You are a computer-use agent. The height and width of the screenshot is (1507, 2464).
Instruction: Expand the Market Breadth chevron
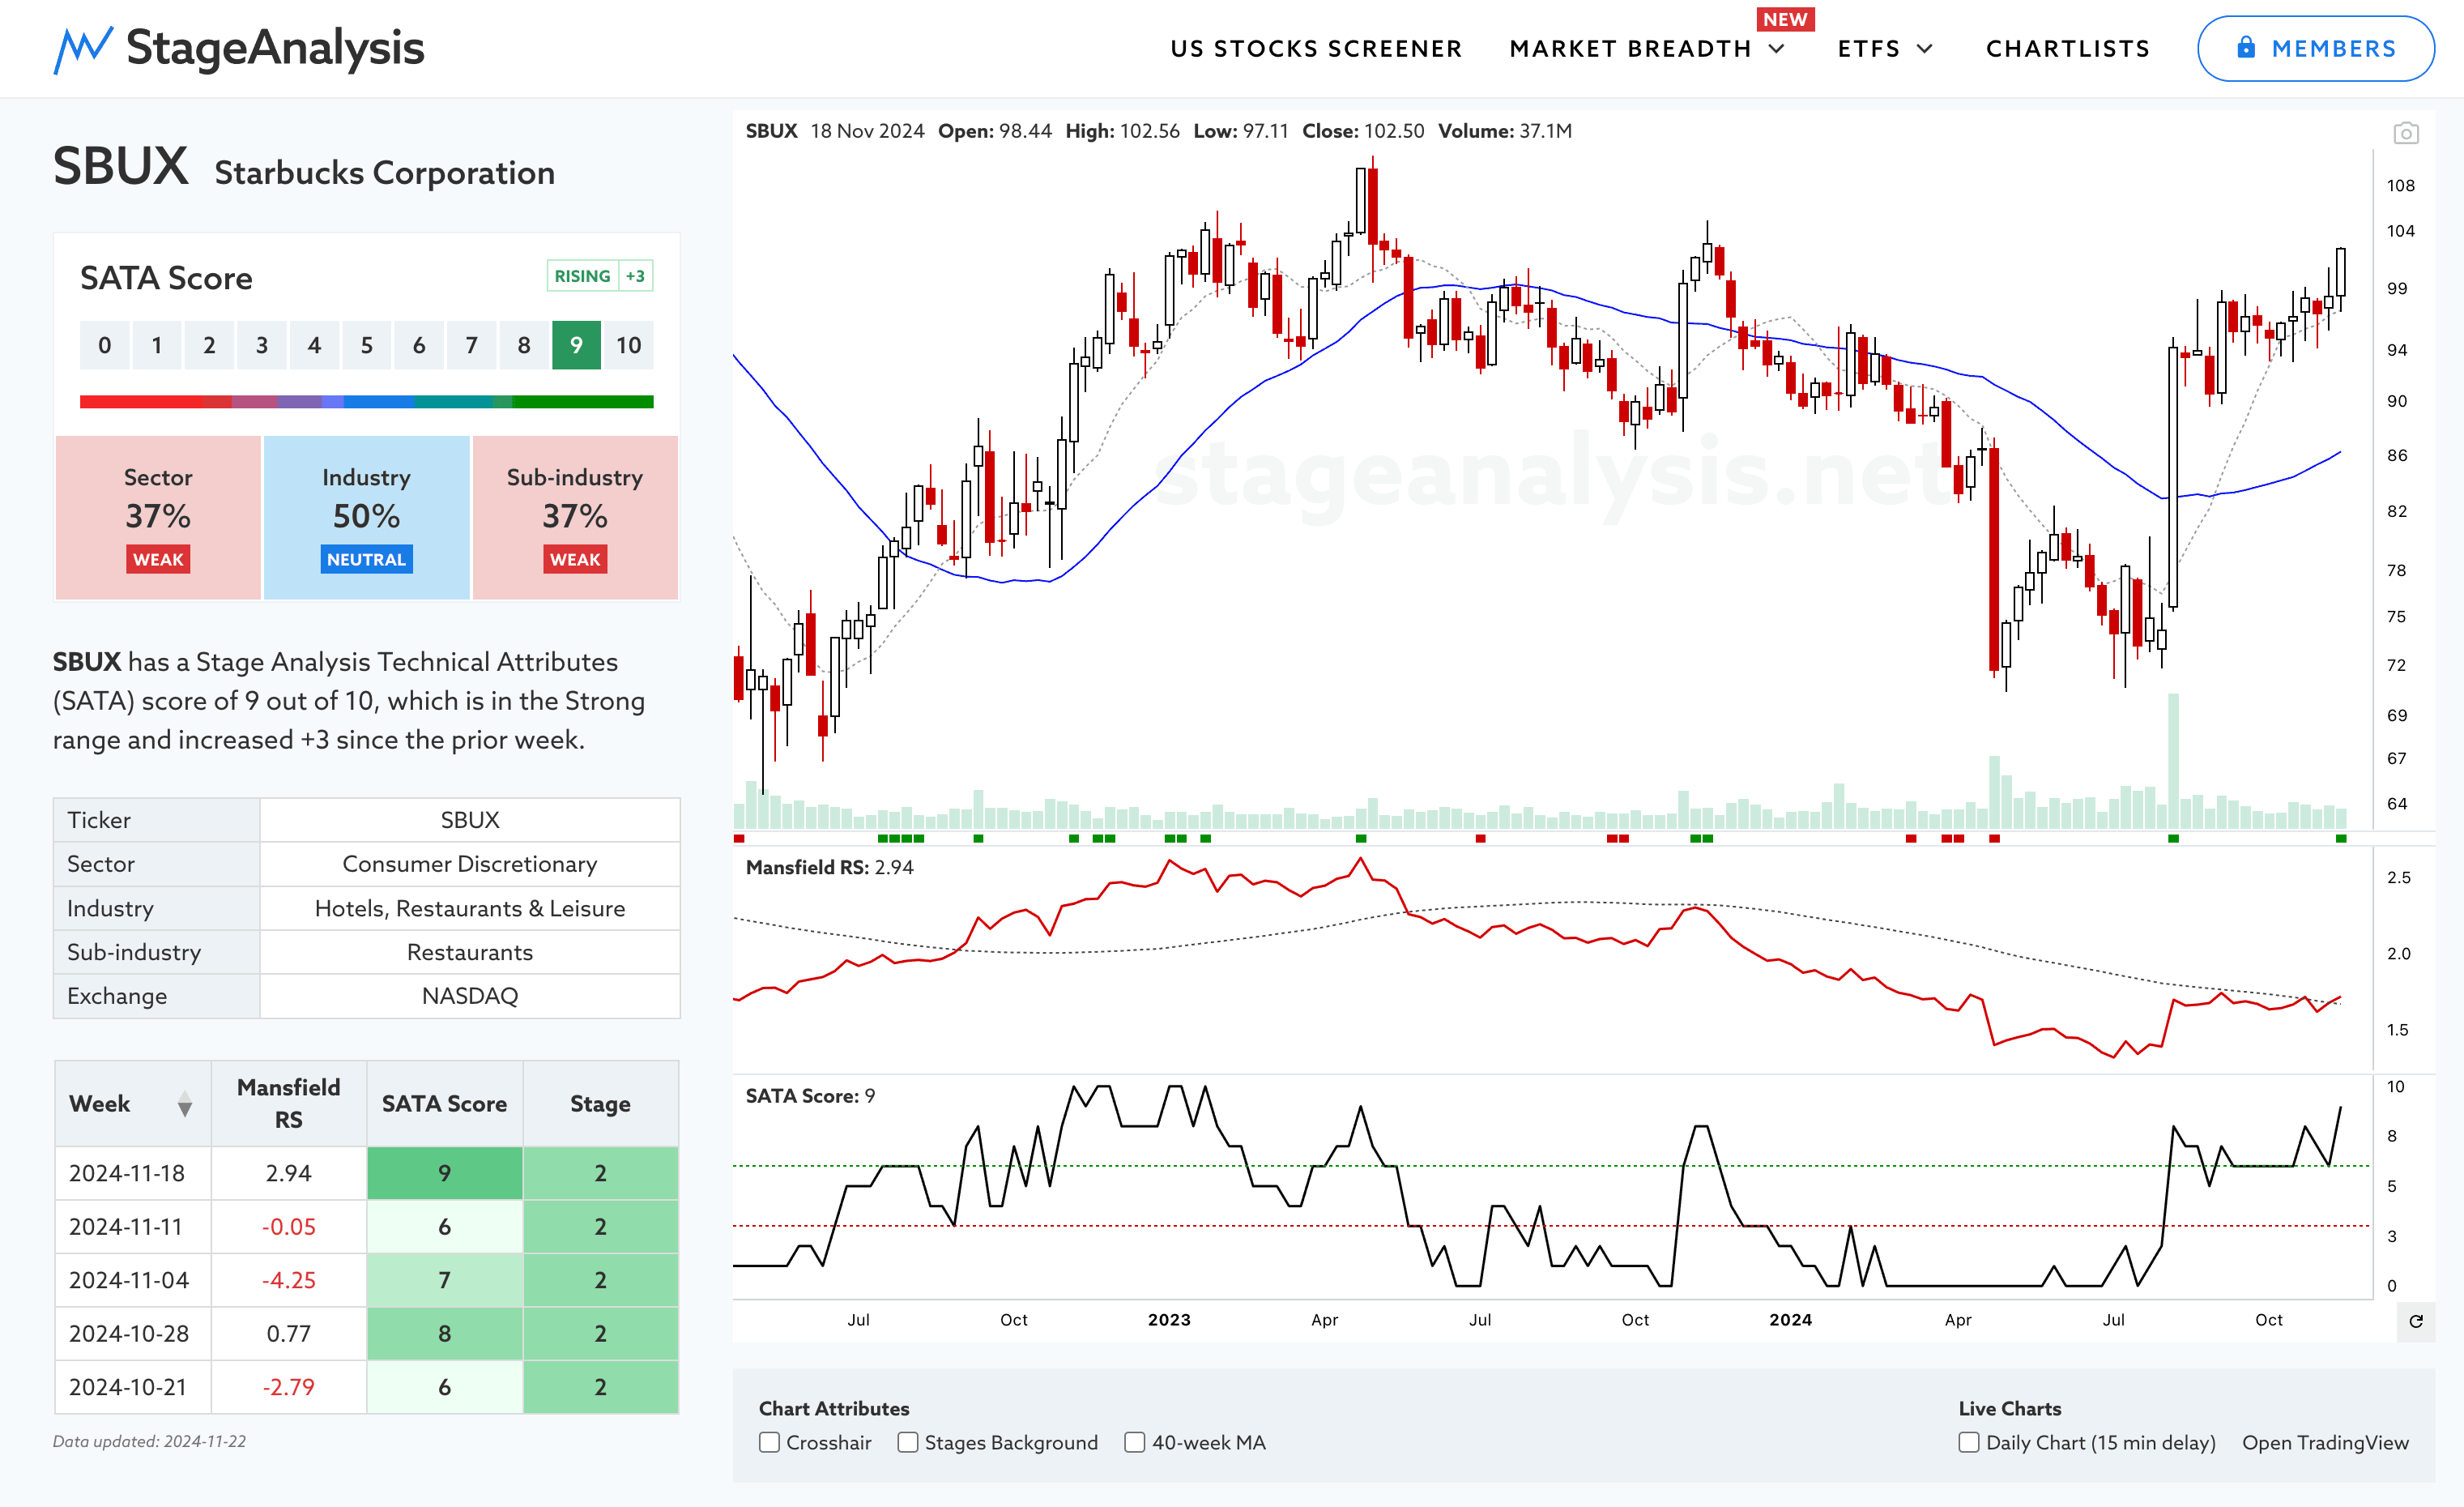pyautogui.click(x=1777, y=49)
